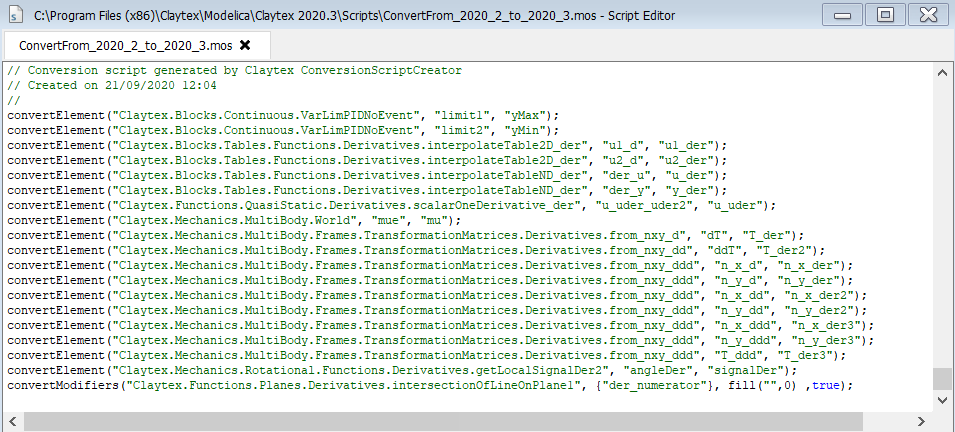Image resolution: width=955 pixels, height=432 pixels.
Task: Click the line with "n_x_d", "n_x_der"
Action: click(430, 265)
